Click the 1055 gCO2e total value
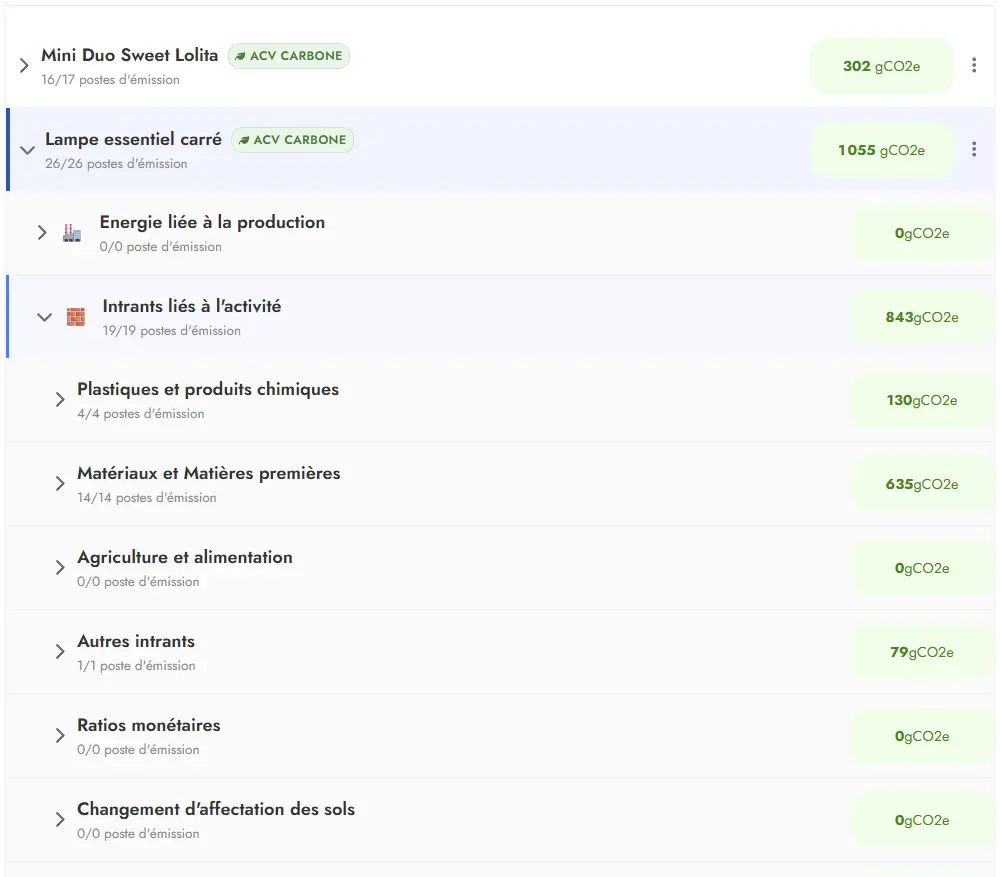This screenshot has height=877, width=1000. click(881, 150)
